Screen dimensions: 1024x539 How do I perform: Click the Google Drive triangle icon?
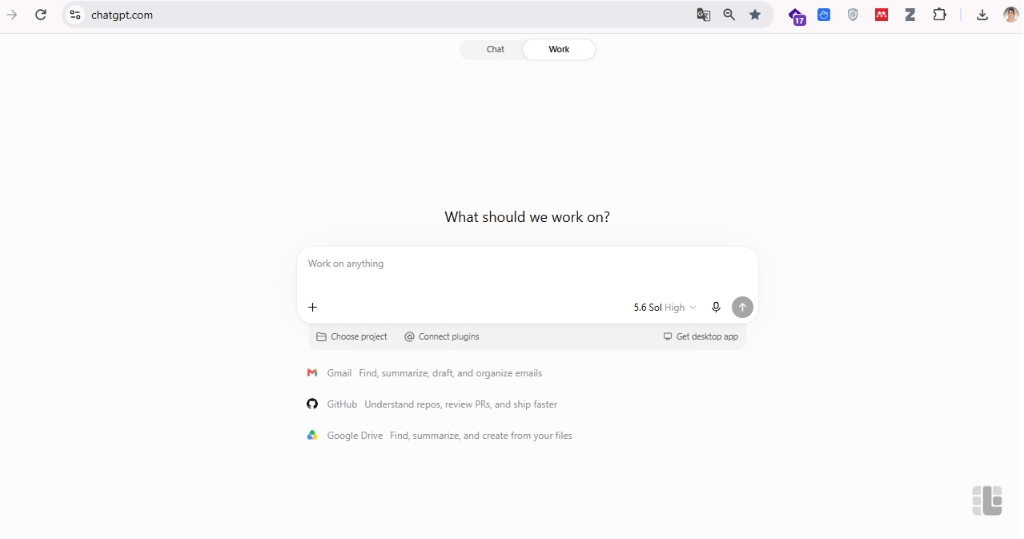point(312,435)
